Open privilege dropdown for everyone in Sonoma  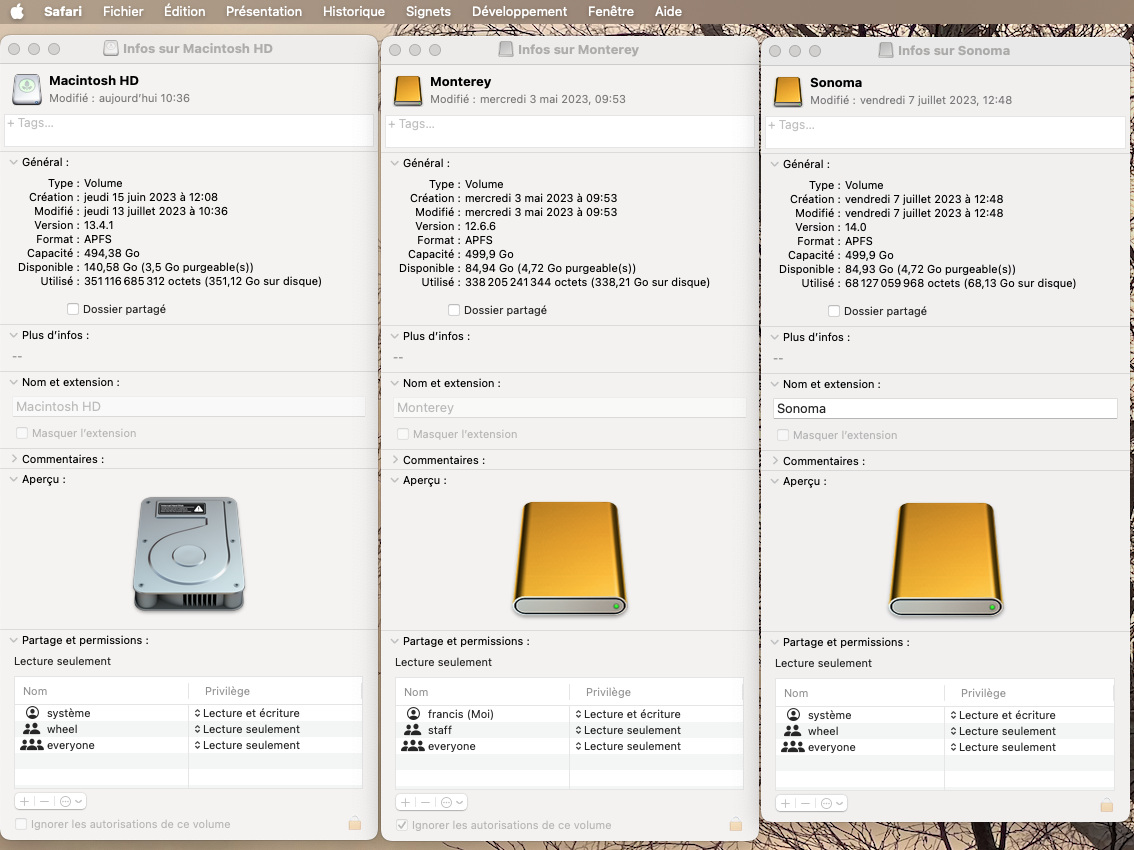click(x=1002, y=747)
